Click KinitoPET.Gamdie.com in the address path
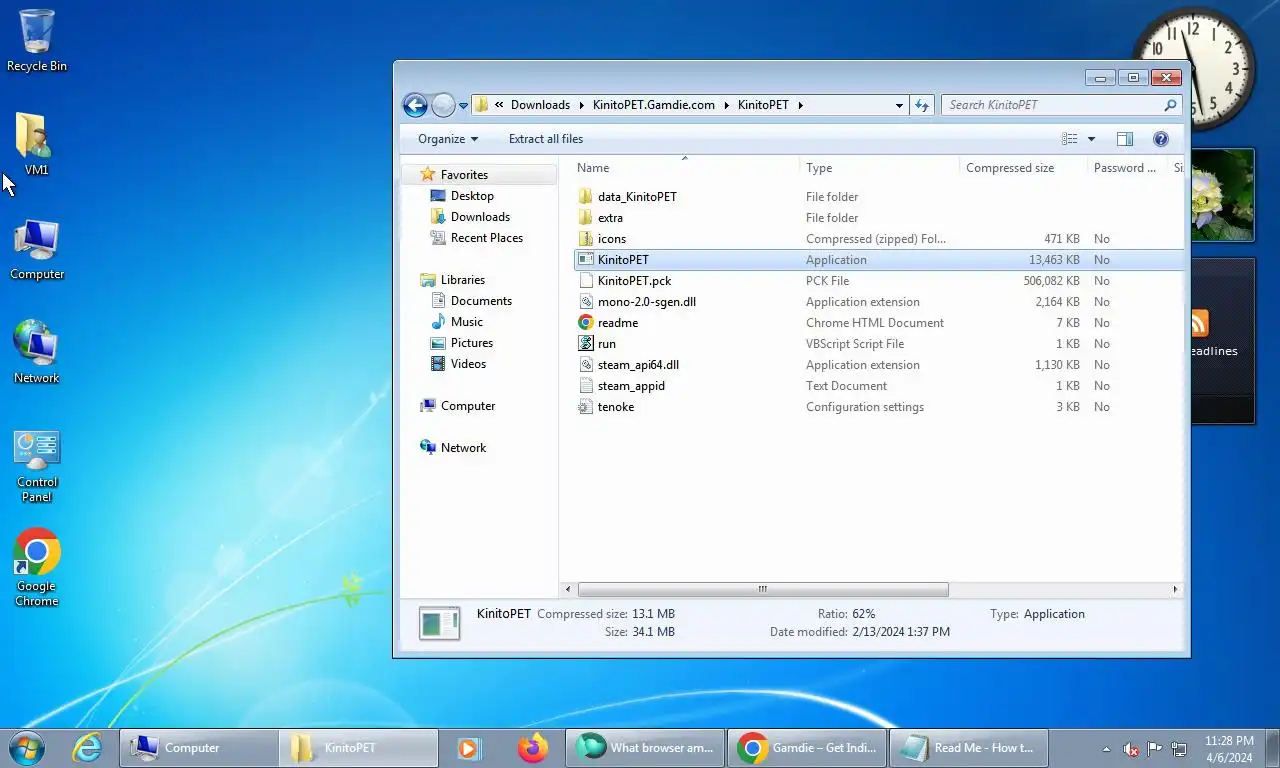Image resolution: width=1280 pixels, height=768 pixels. pos(654,105)
